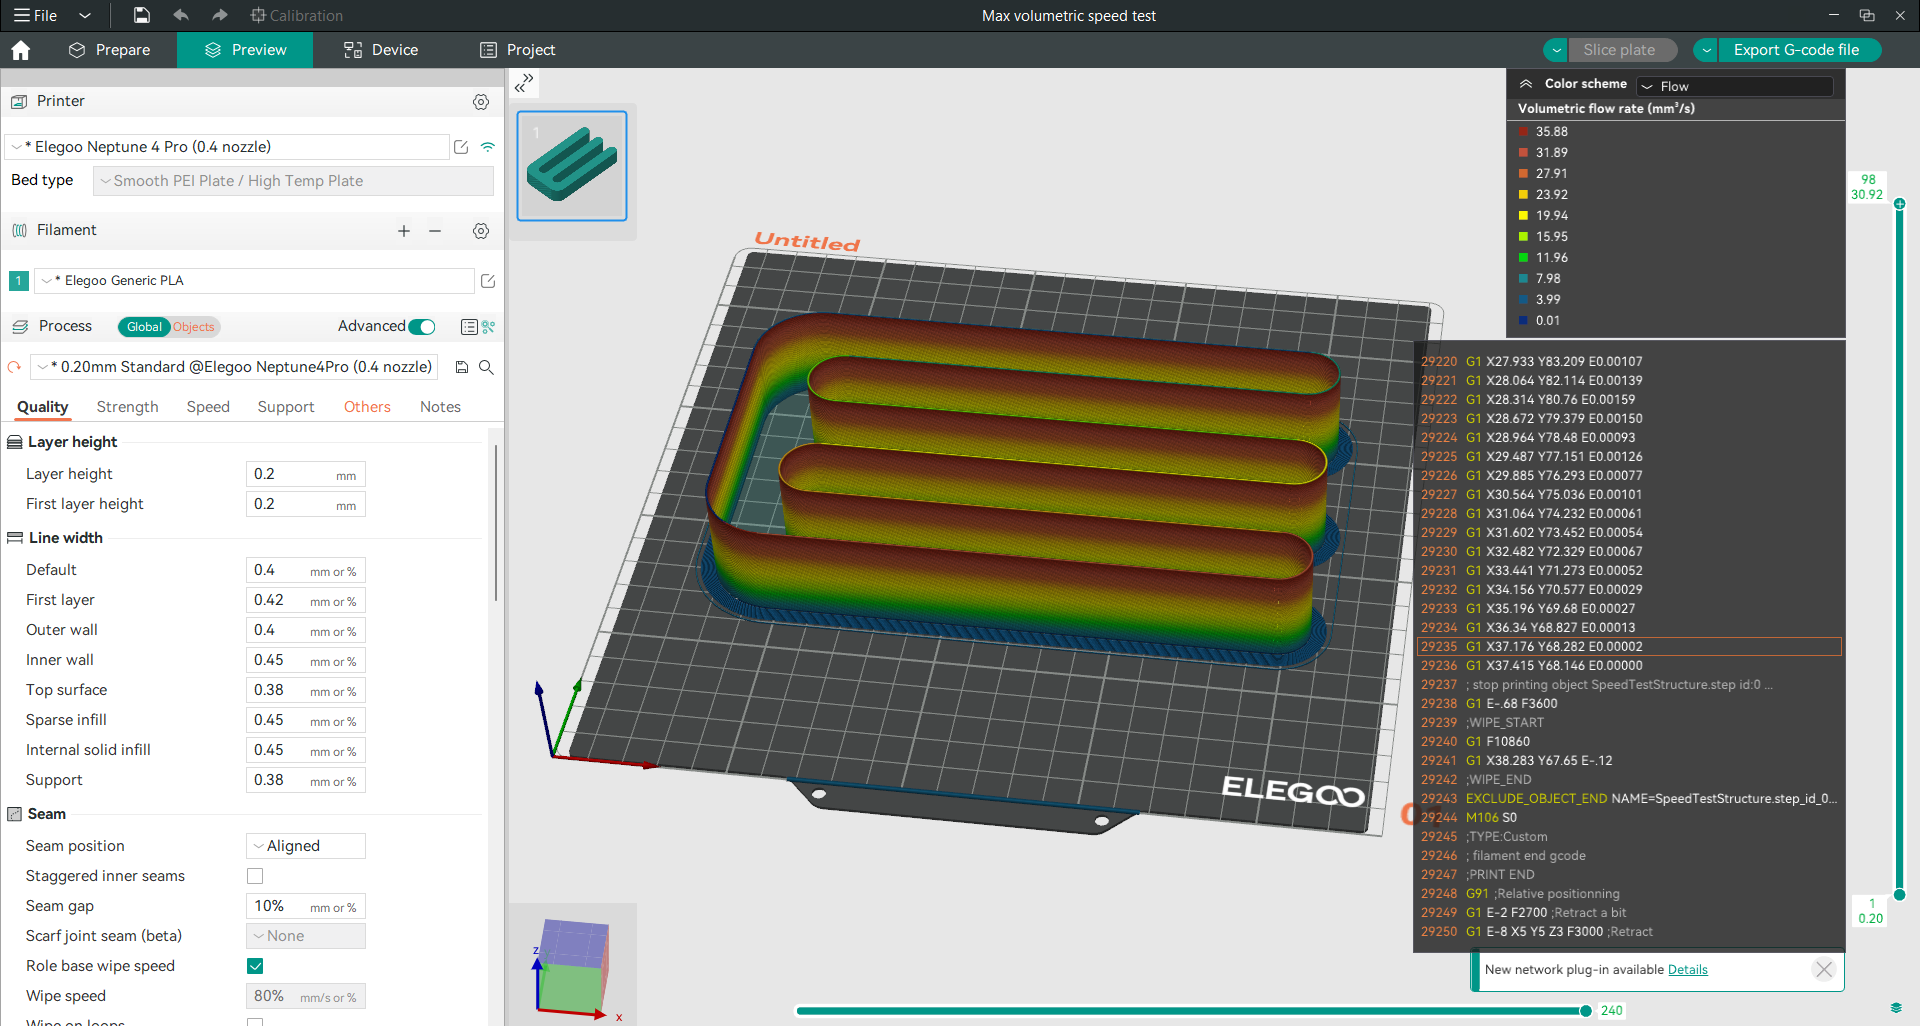Close the network plug-in notification

pos(1824,969)
